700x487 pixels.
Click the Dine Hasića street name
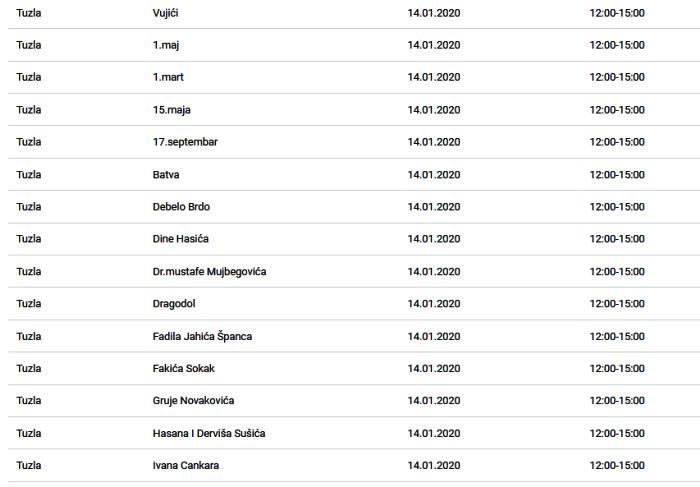click(181, 239)
